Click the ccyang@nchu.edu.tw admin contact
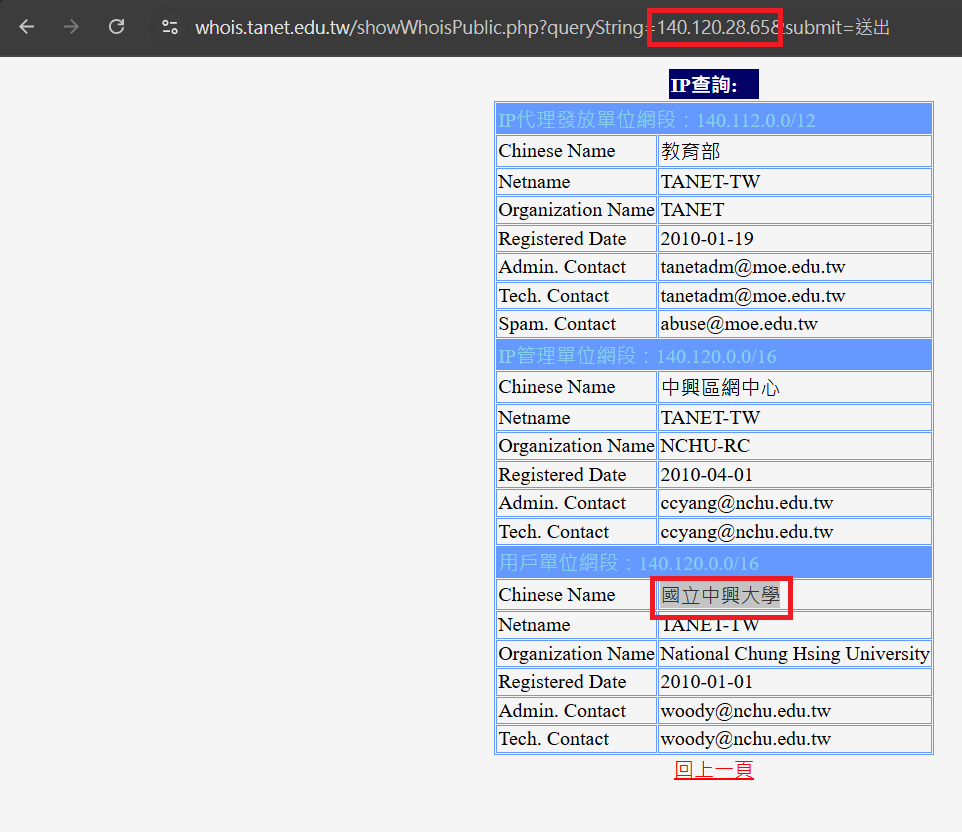 click(x=795, y=503)
